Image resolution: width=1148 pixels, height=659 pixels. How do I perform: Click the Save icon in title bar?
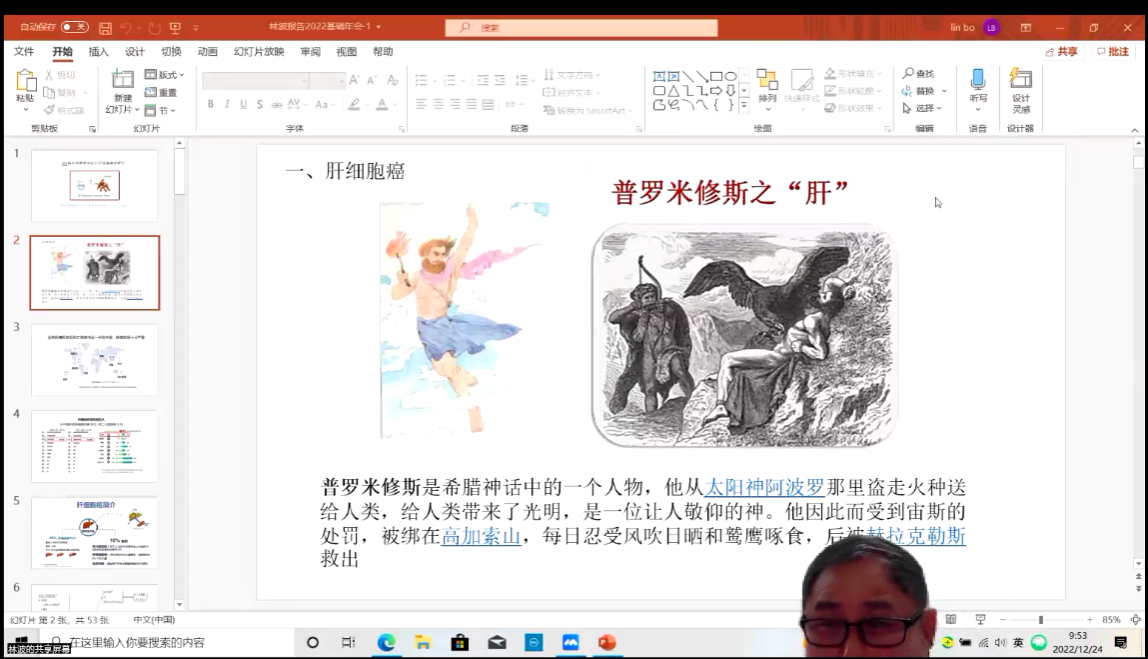tap(105, 28)
